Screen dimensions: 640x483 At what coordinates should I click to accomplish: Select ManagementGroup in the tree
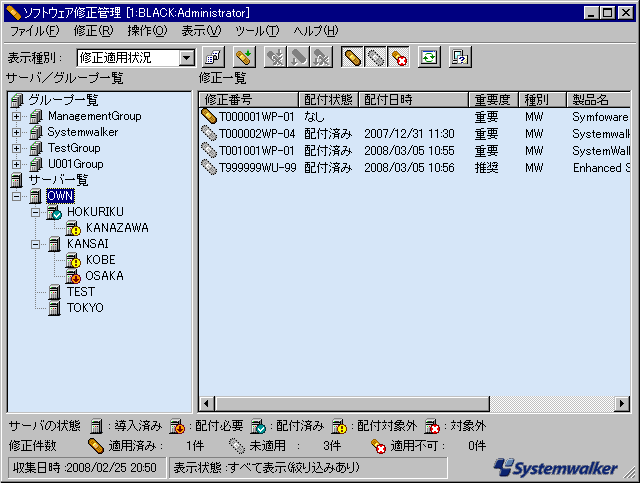(x=95, y=116)
